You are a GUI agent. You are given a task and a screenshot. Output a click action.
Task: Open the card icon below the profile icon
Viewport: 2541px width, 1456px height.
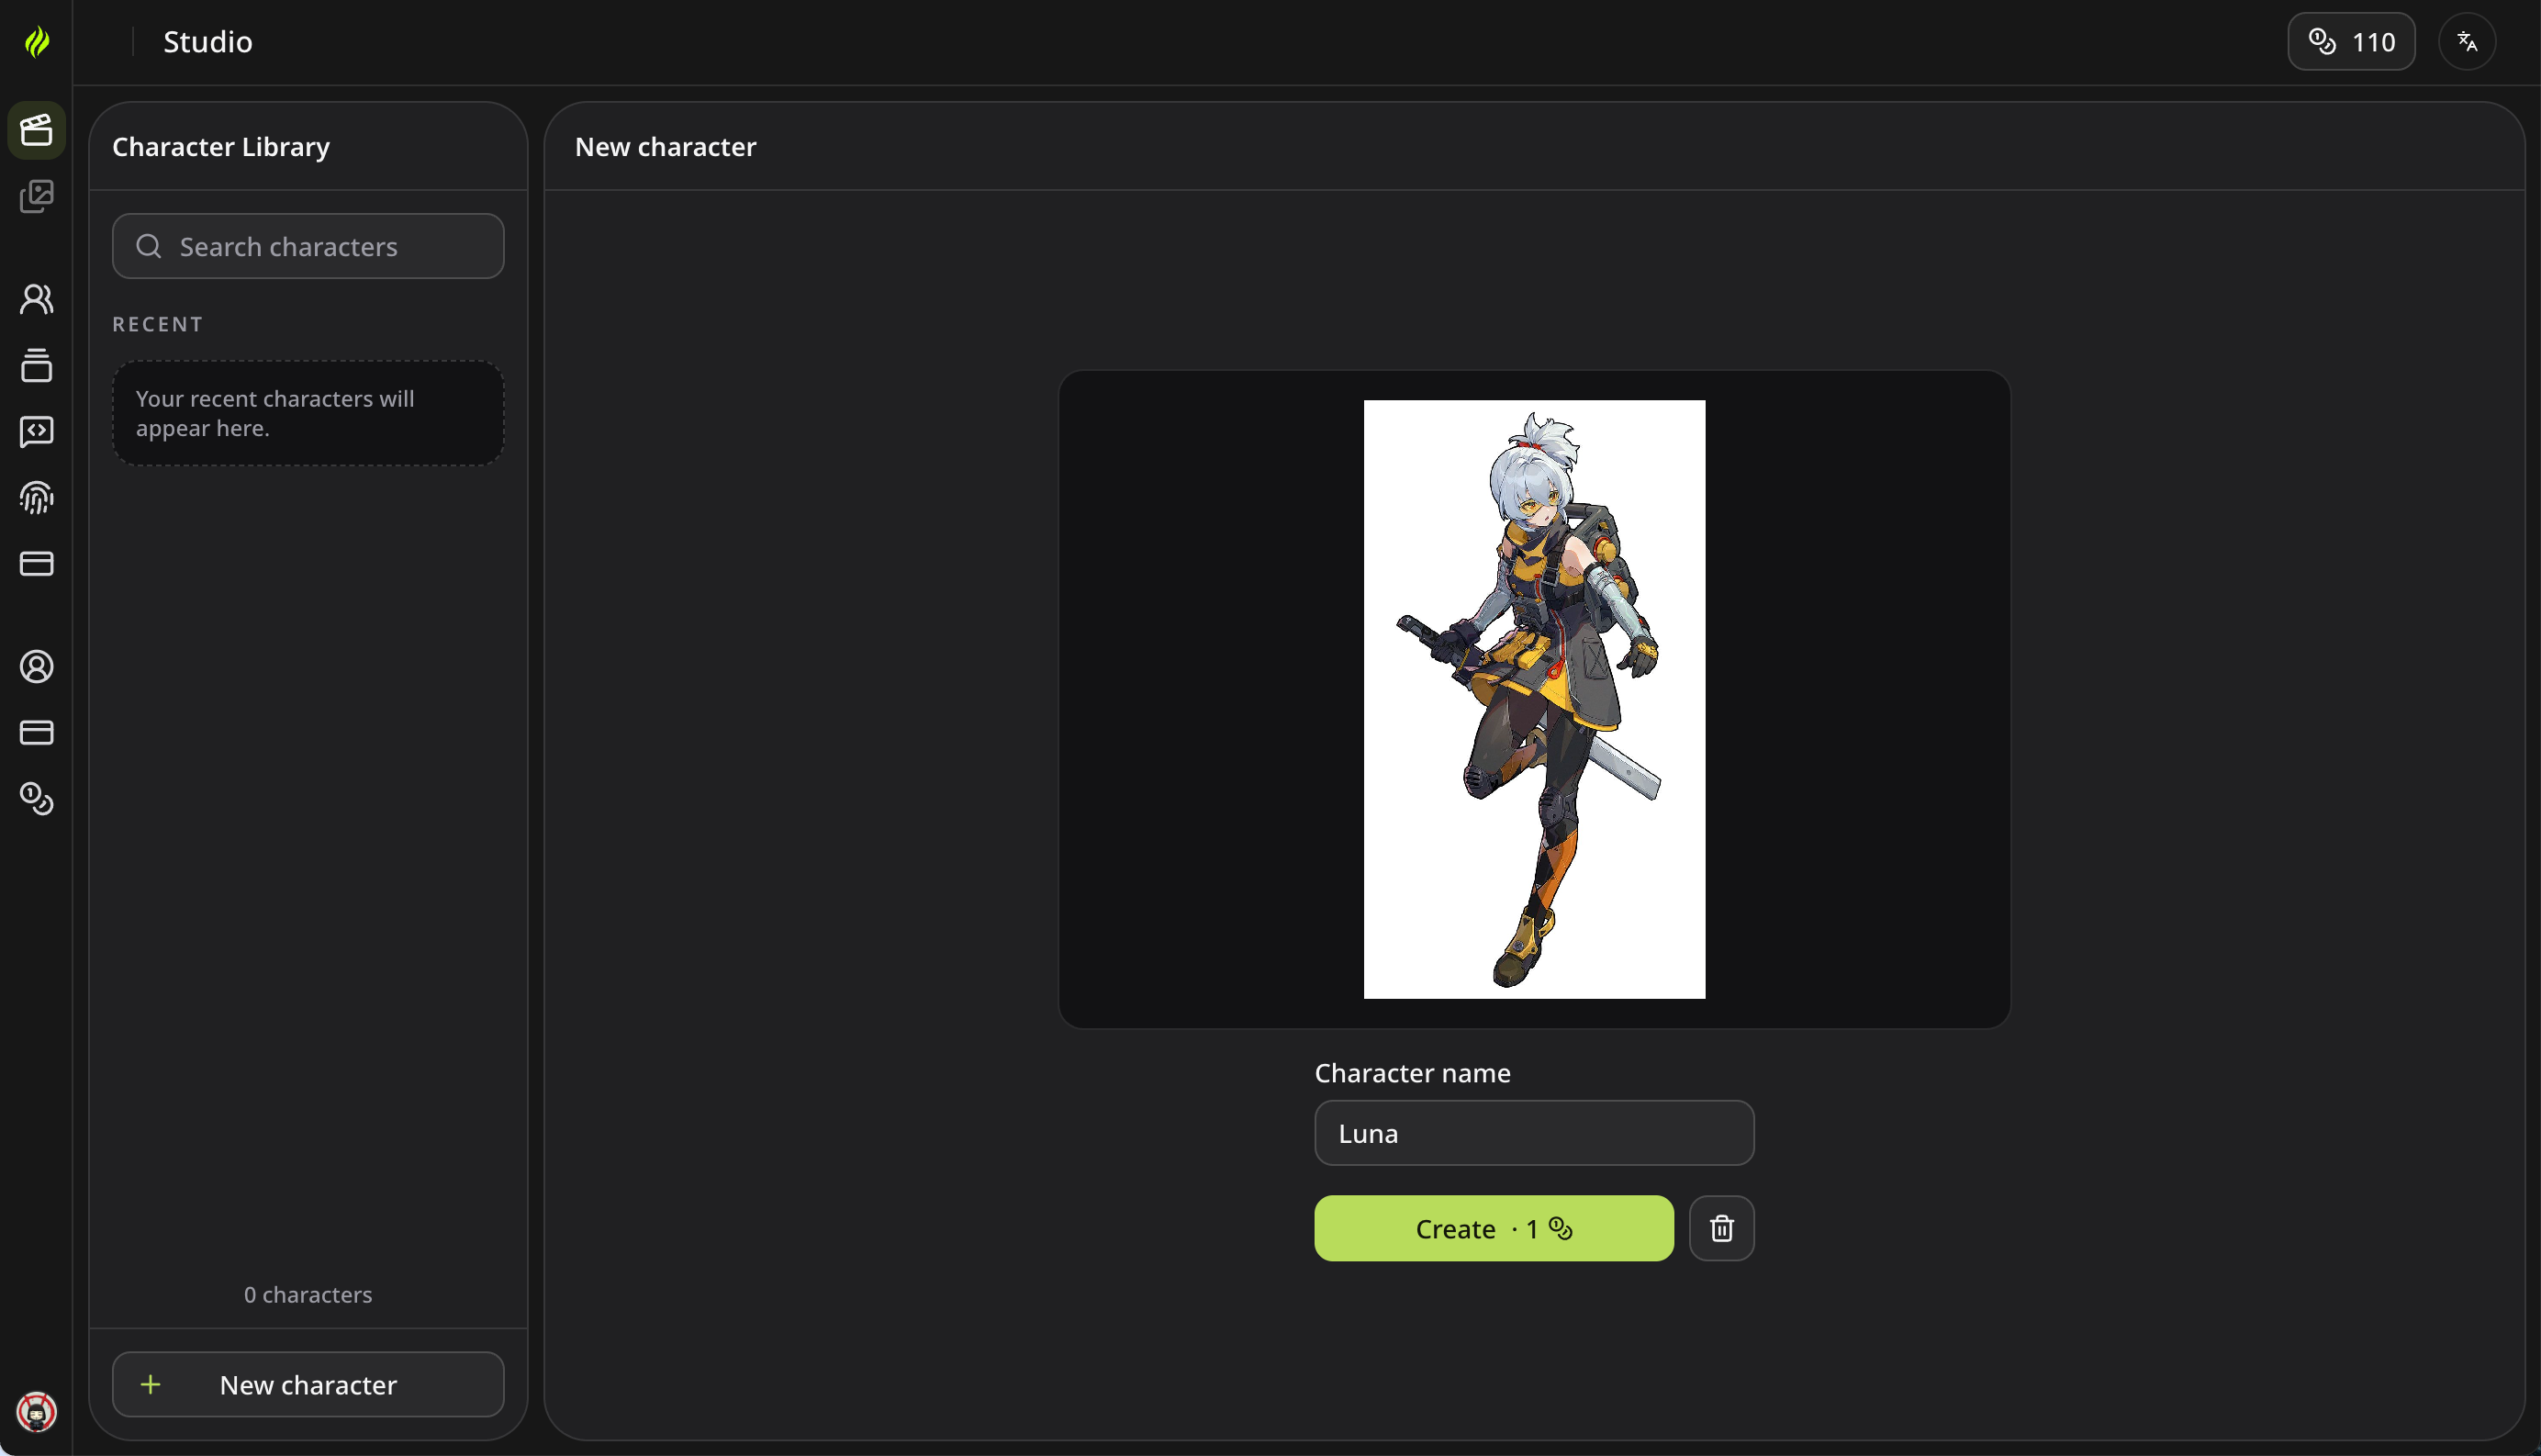[37, 733]
